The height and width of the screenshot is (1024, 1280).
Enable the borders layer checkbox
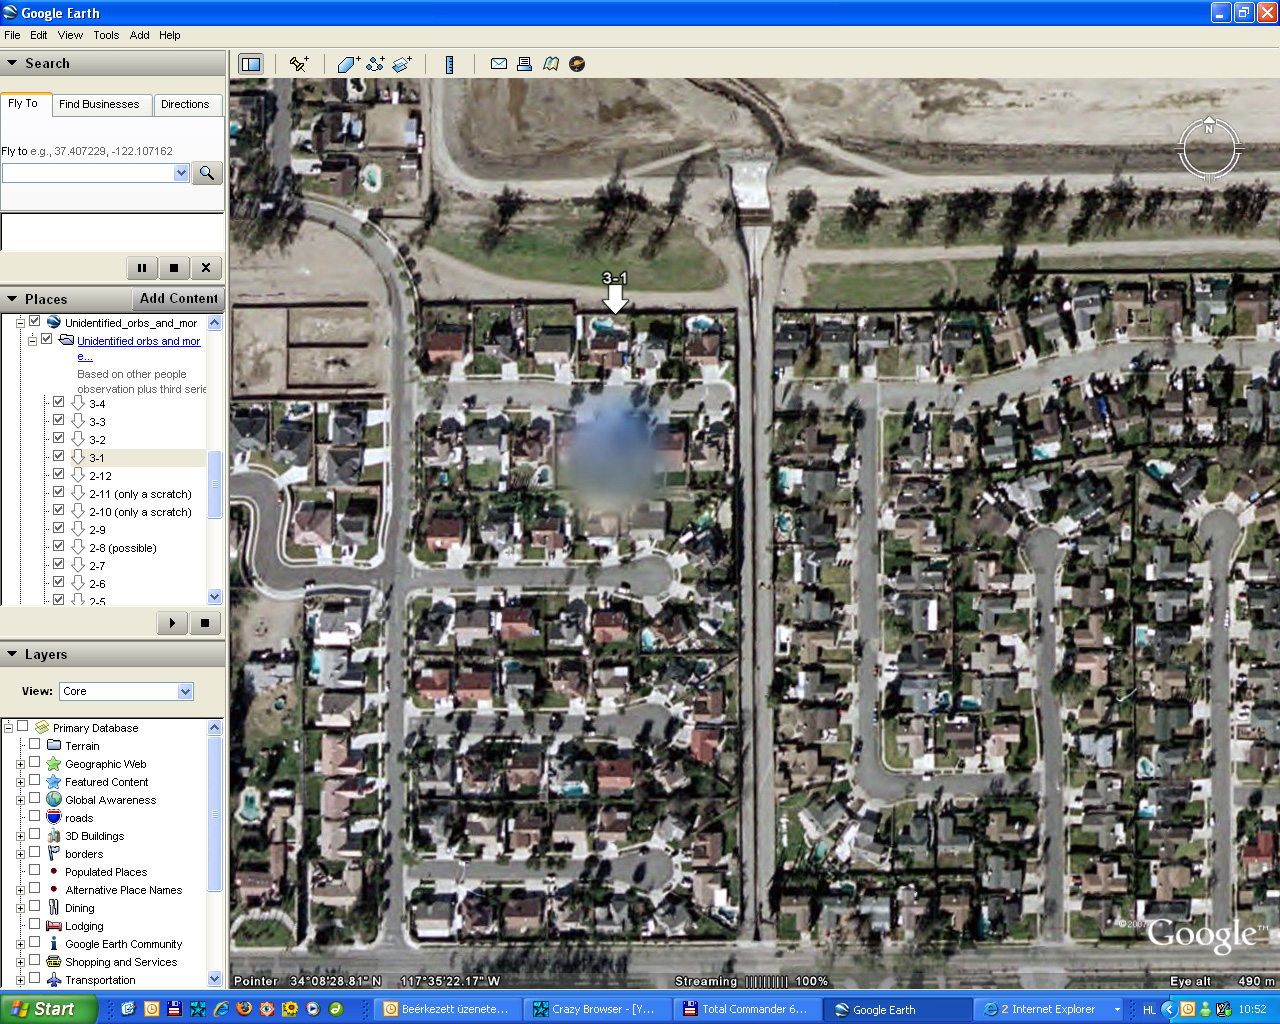point(34,852)
